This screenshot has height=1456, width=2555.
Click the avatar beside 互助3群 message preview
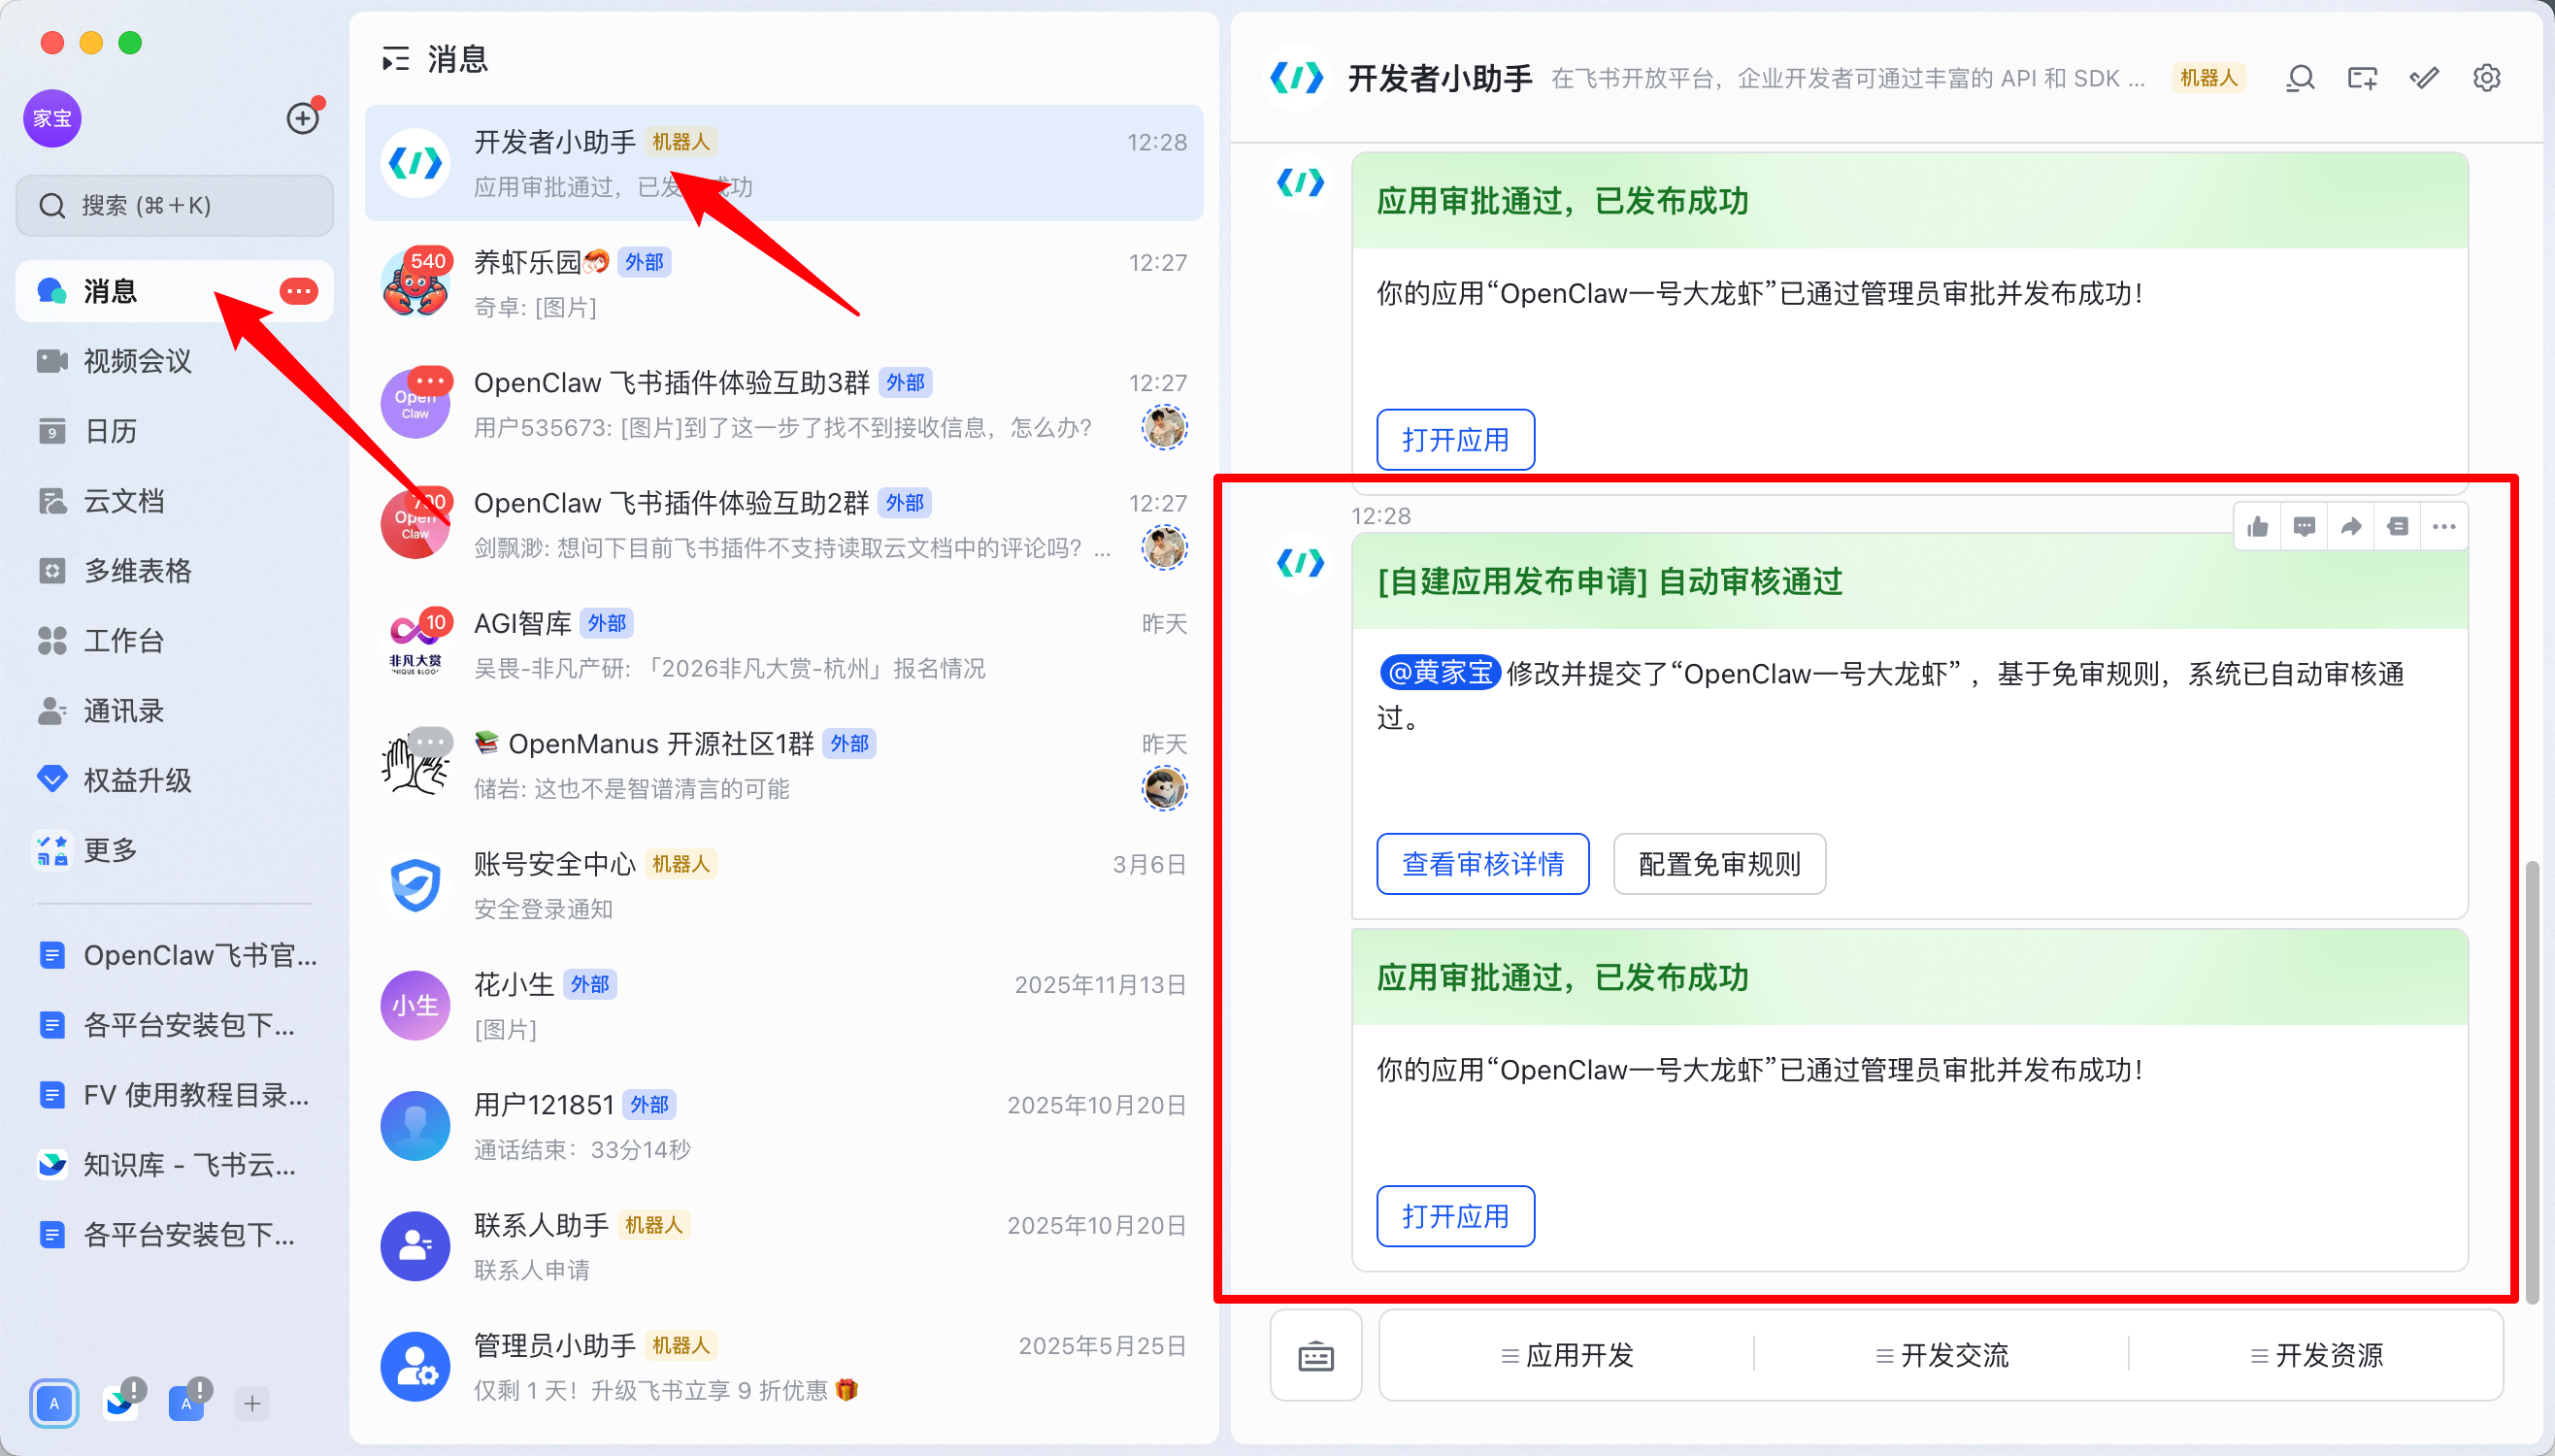click(x=1164, y=428)
